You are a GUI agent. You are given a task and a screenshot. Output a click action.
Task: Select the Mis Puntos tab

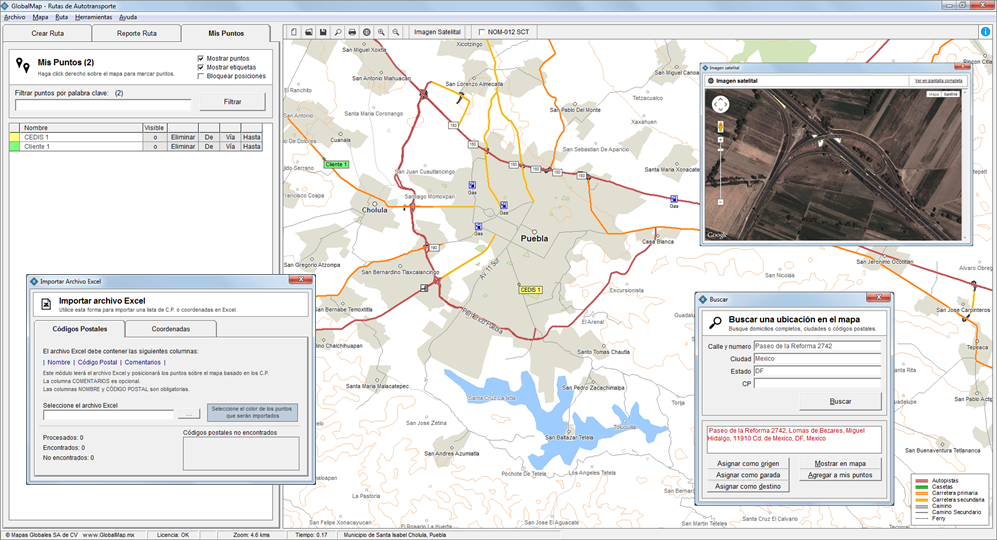(226, 33)
